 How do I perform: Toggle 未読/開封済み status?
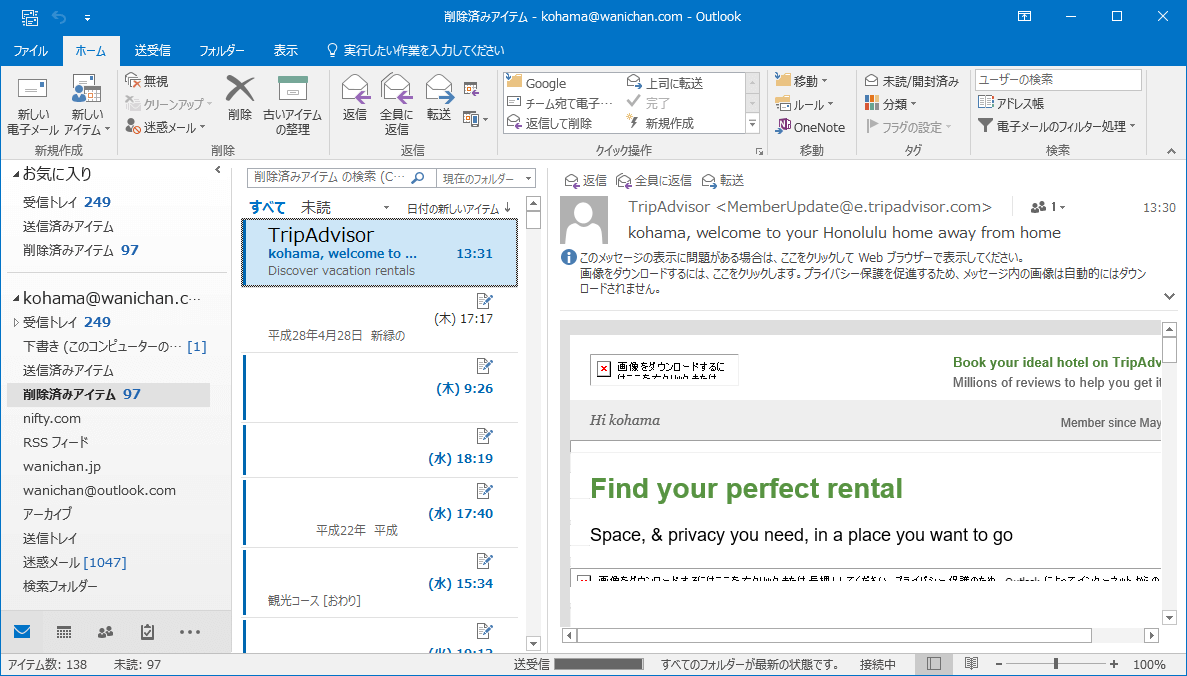pyautogui.click(x=911, y=80)
